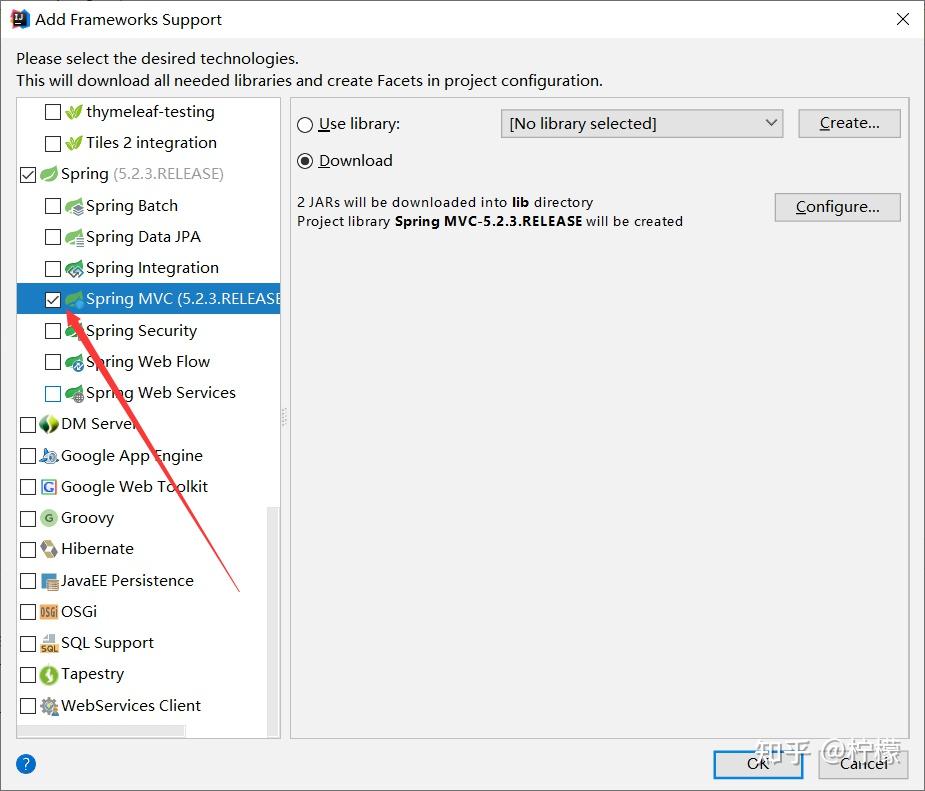925x791 pixels.
Task: Enable the Tiles 2 integration checkbox
Action: pos(53,143)
